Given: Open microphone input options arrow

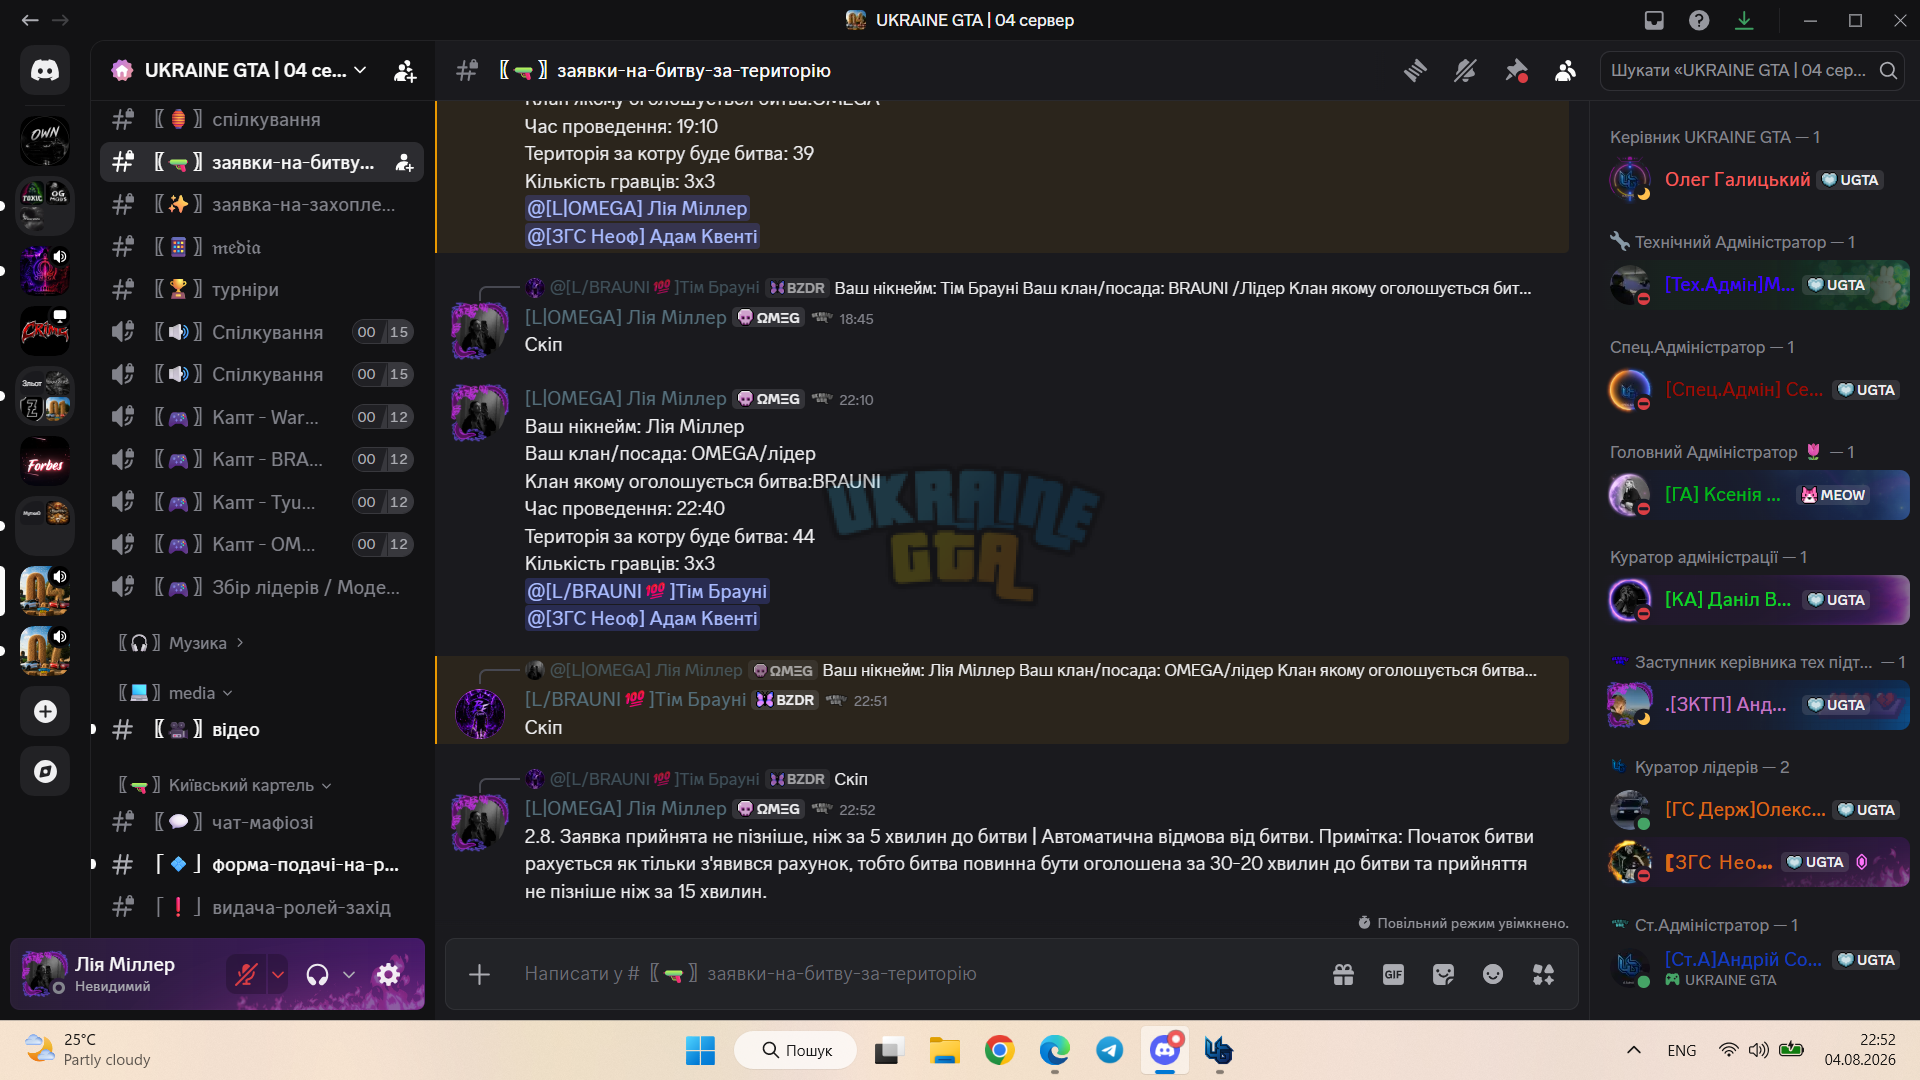Looking at the screenshot, I should [x=278, y=974].
